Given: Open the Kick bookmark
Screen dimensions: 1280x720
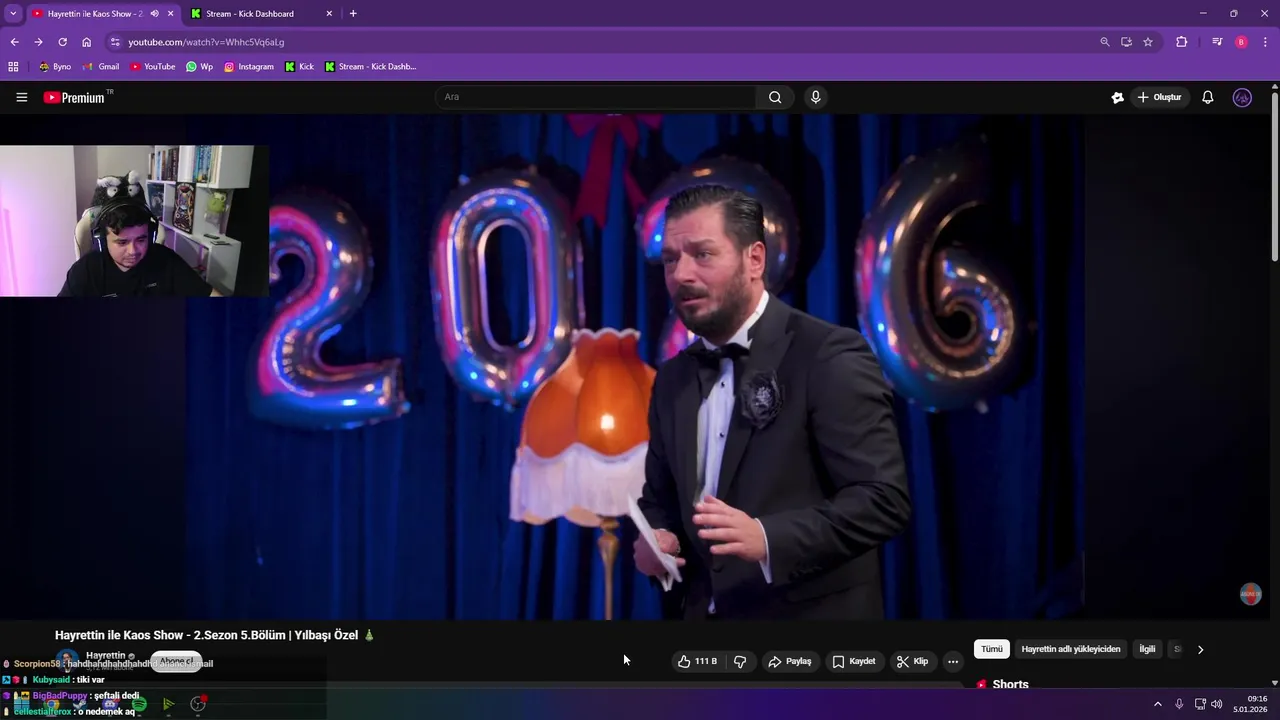Looking at the screenshot, I should [x=299, y=67].
